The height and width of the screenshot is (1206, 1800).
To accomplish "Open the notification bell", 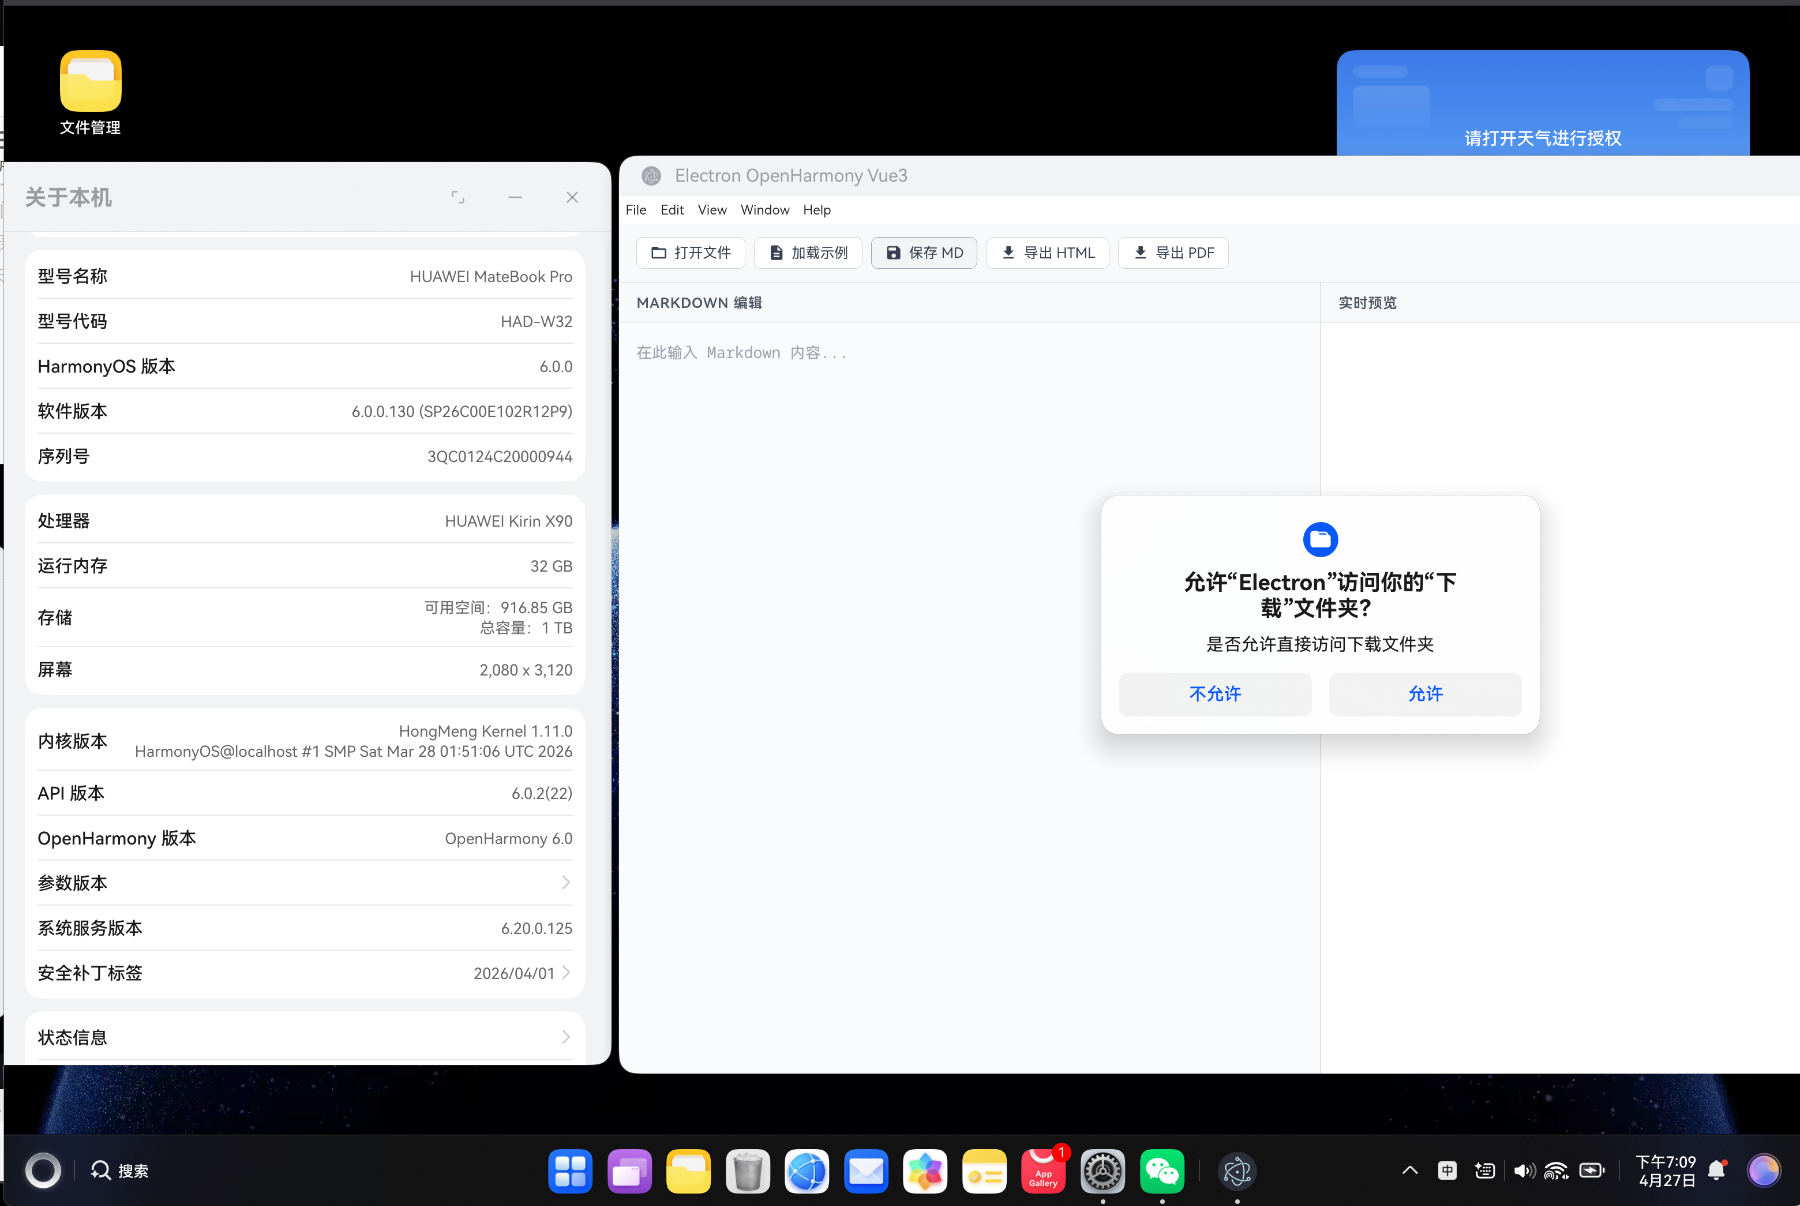I will [x=1717, y=1170].
